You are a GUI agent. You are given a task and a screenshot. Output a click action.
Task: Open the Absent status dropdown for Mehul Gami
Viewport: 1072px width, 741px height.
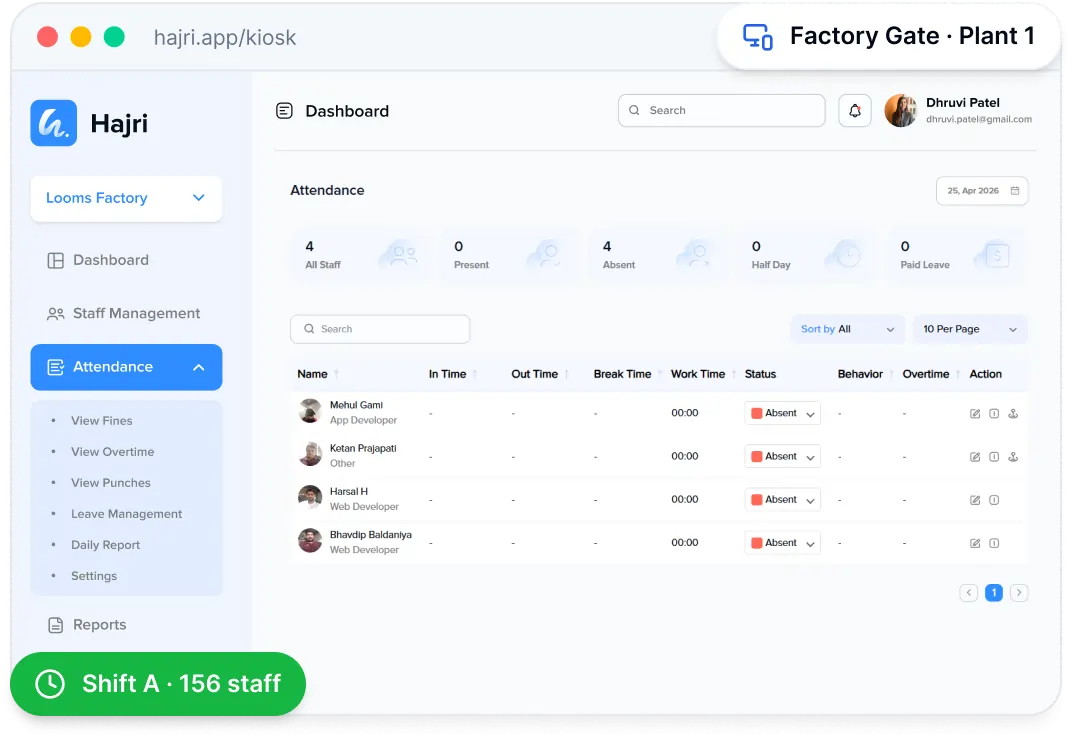[782, 414]
